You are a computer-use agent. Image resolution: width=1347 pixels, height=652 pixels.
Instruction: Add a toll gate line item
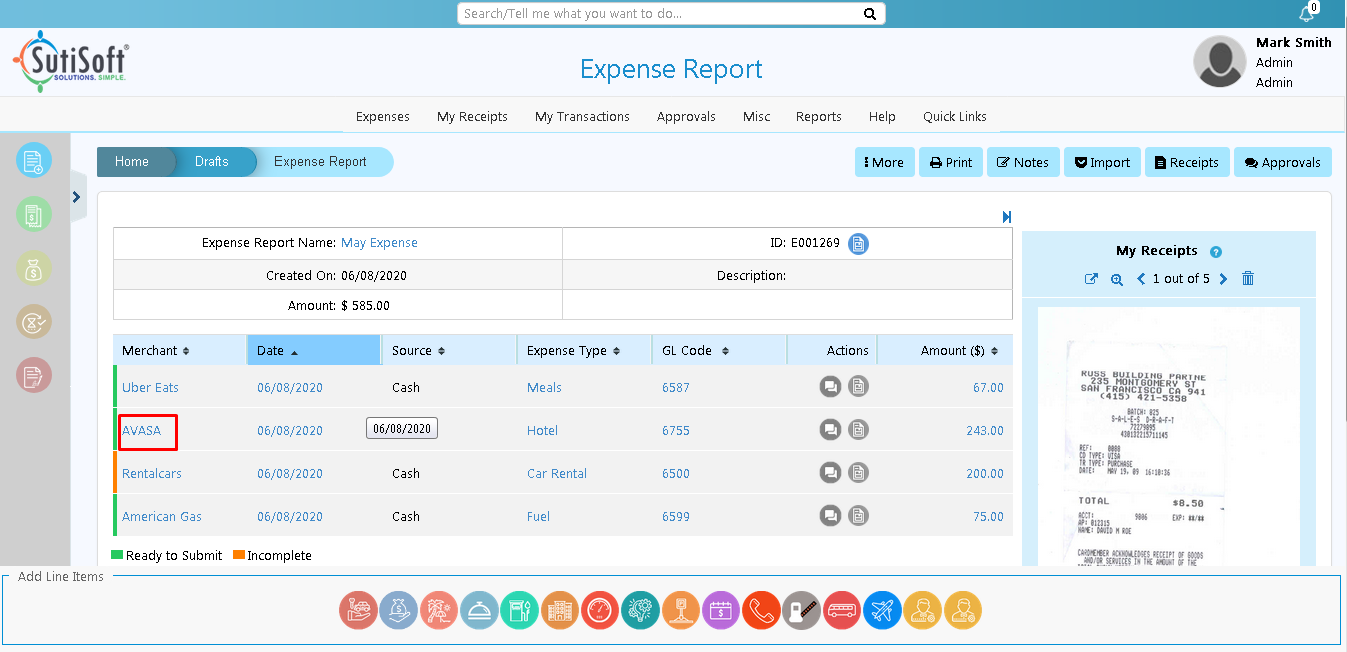point(802,609)
